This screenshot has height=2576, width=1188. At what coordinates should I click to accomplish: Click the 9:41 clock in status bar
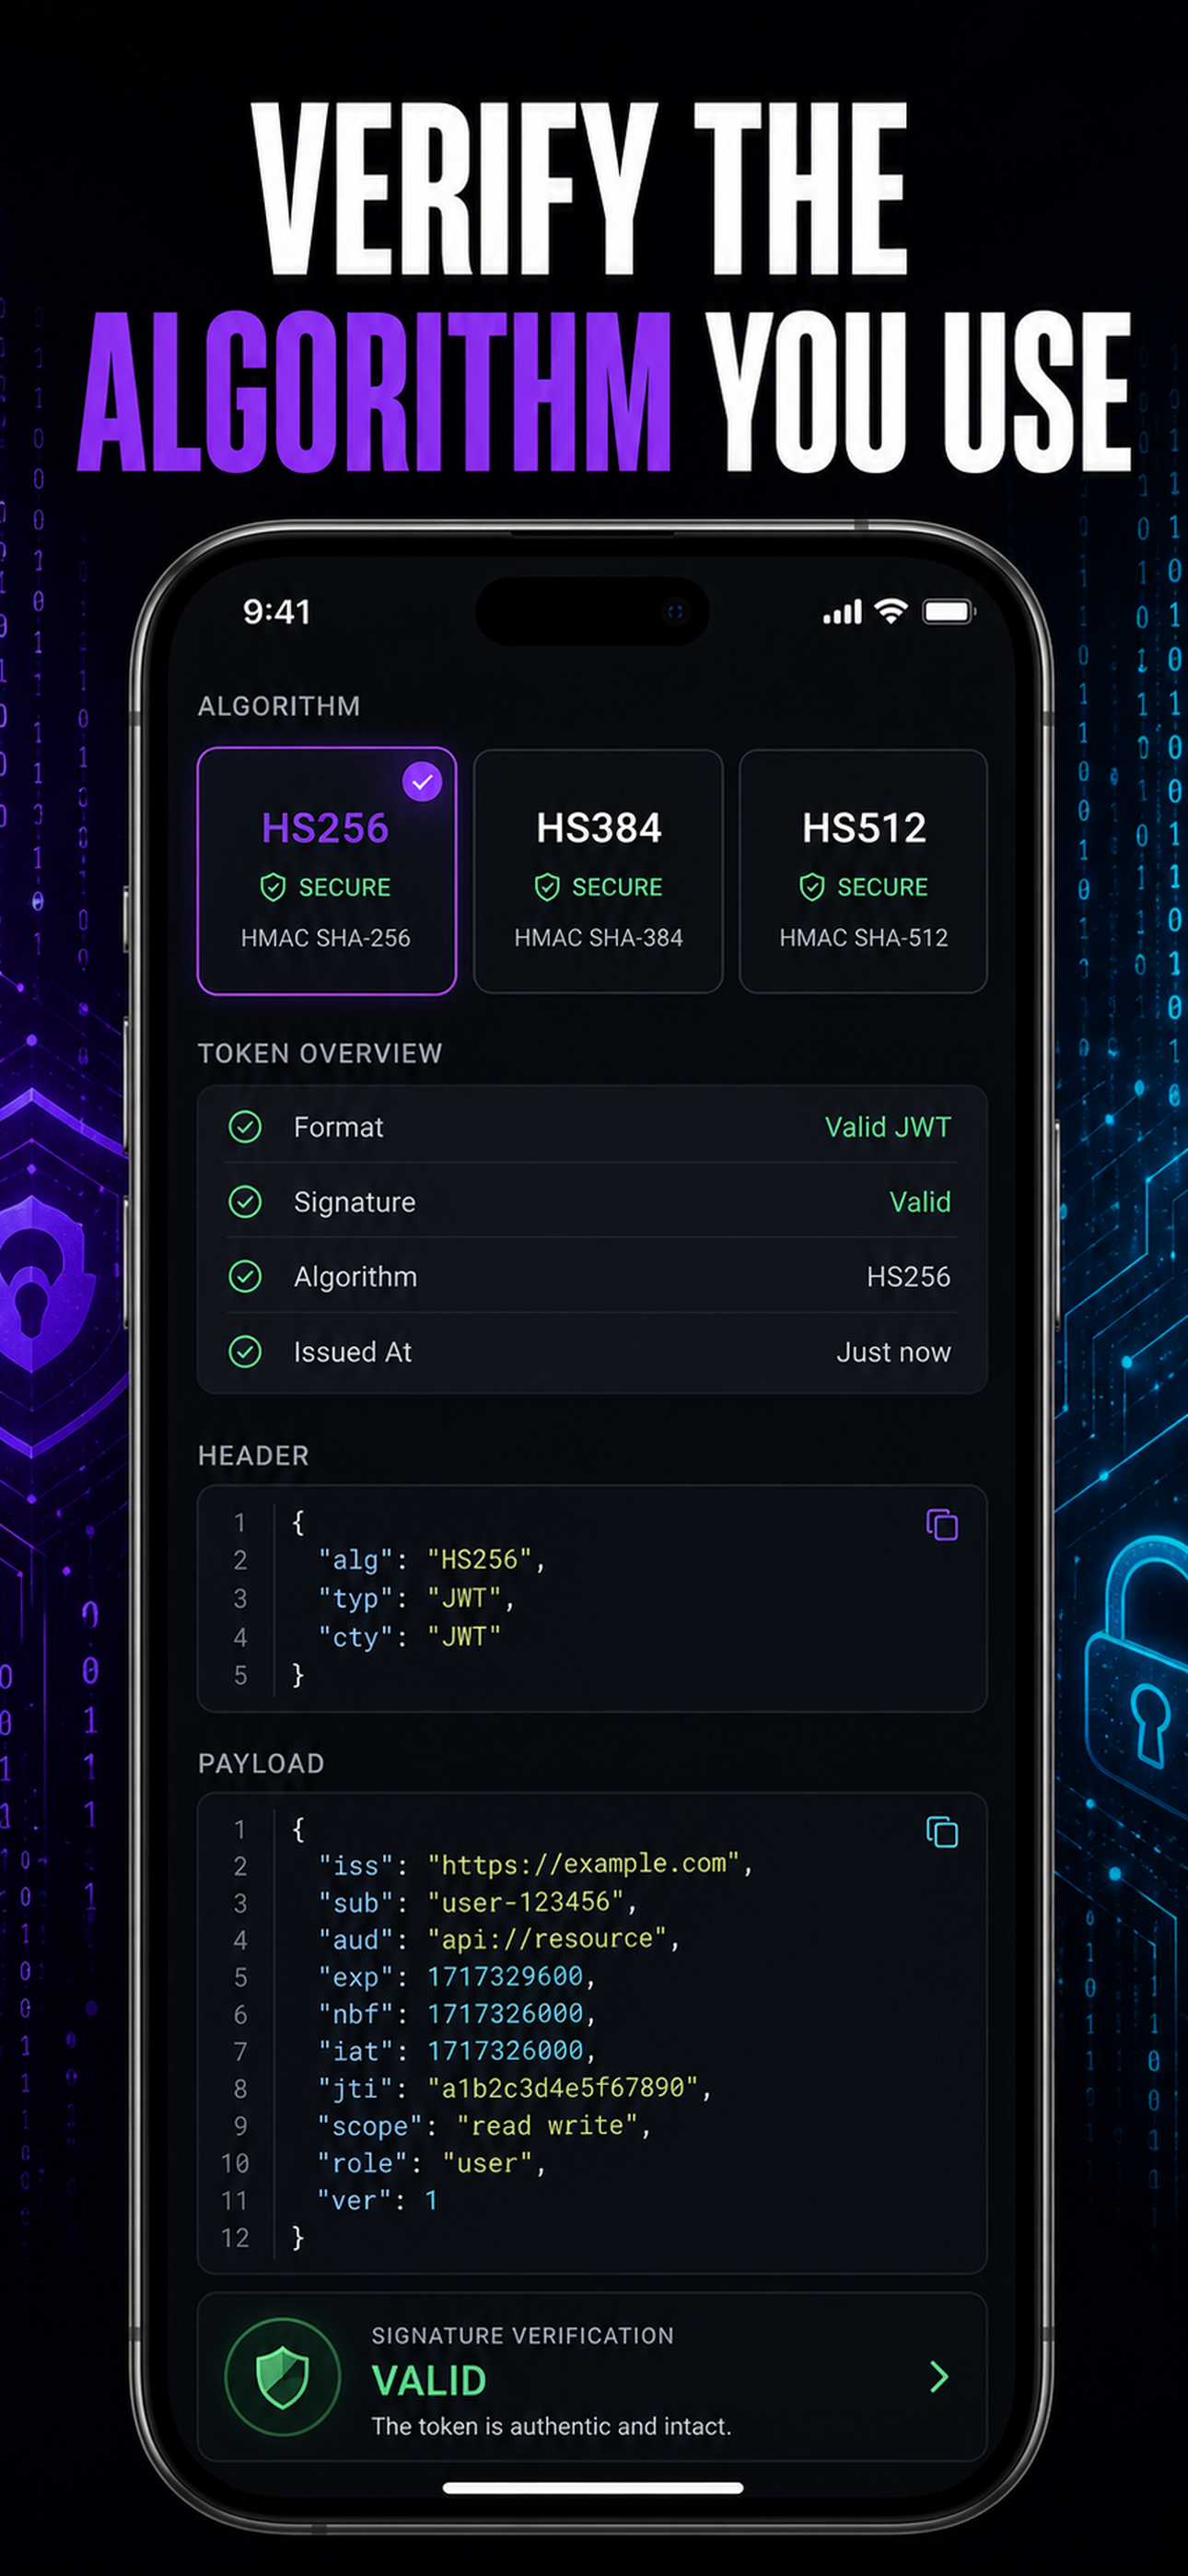click(x=277, y=611)
